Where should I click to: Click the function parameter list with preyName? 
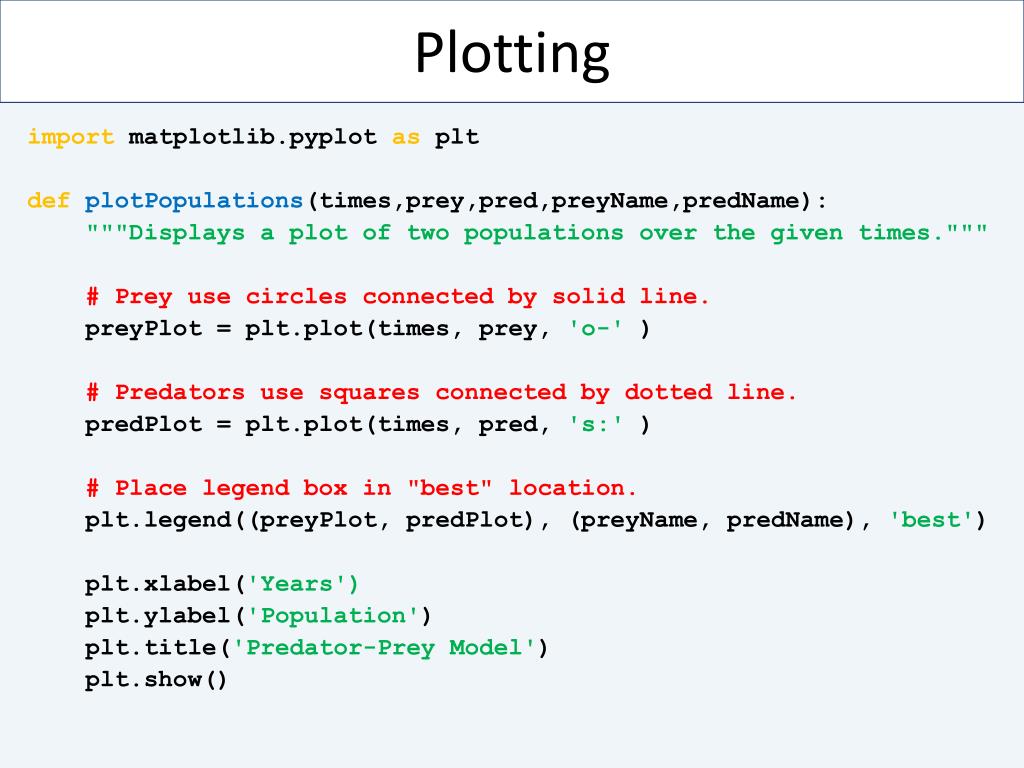click(567, 200)
